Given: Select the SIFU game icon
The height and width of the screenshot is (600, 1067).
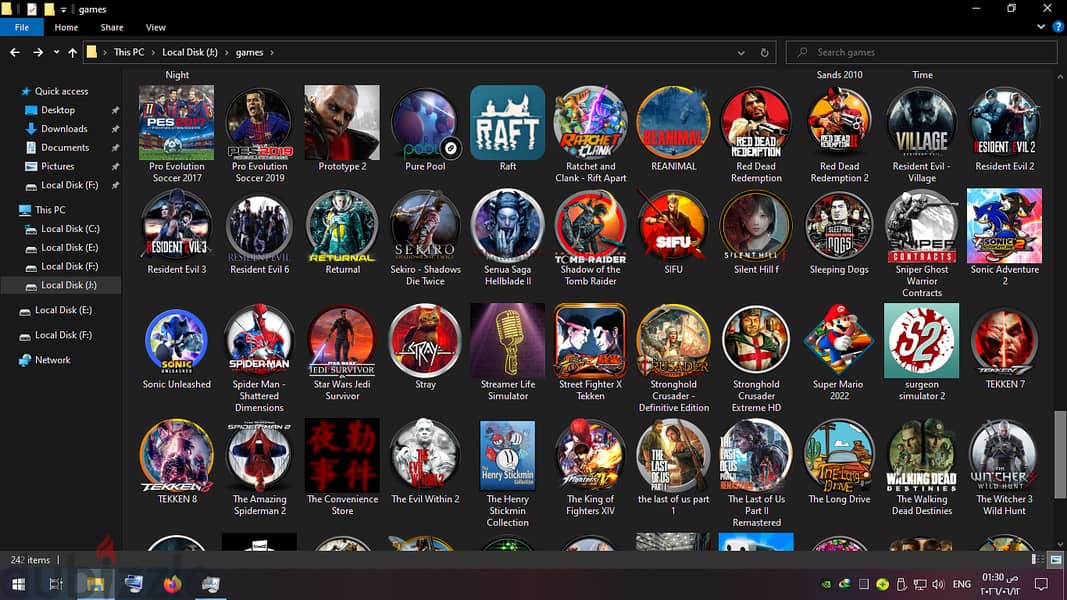Looking at the screenshot, I should [673, 226].
